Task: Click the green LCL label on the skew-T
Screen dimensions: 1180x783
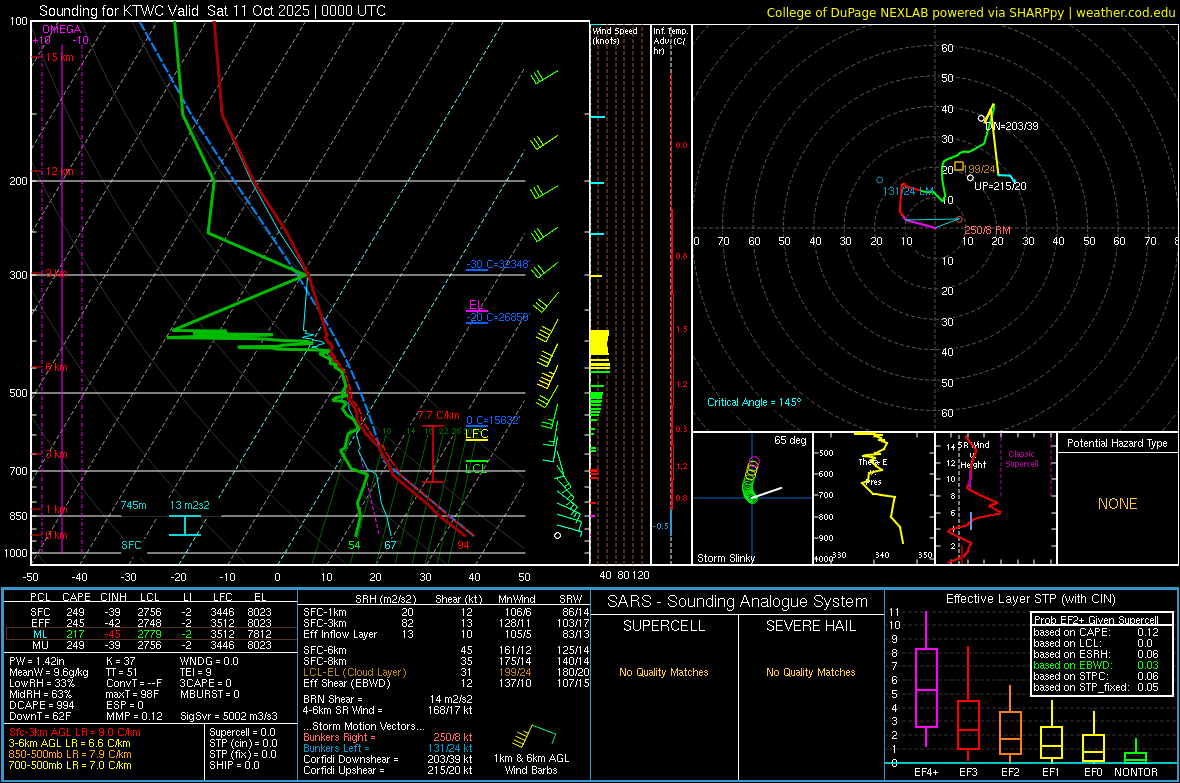Action: click(476, 468)
